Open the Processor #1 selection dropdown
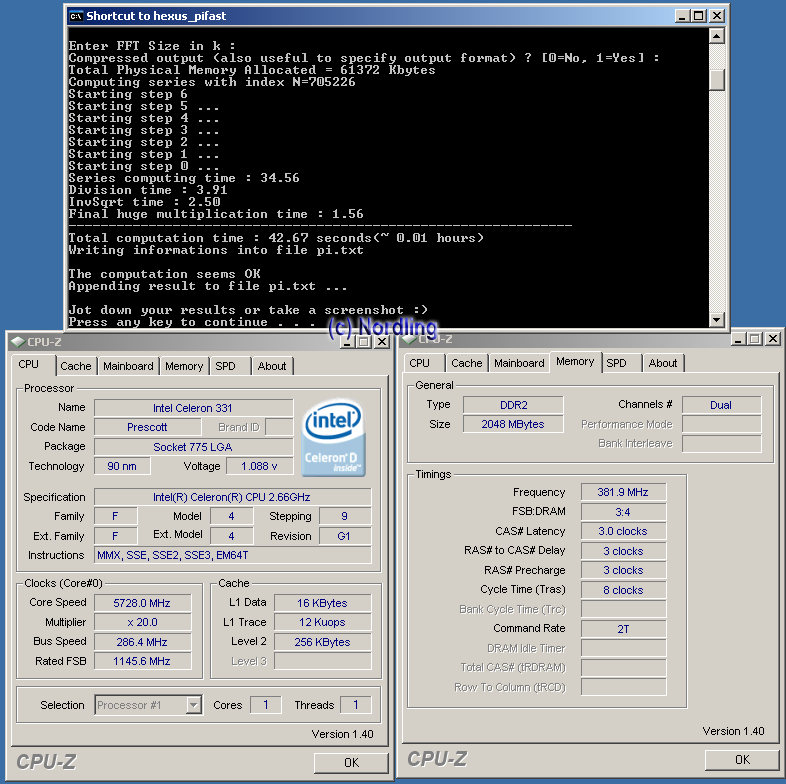This screenshot has width=786, height=784. pyautogui.click(x=193, y=705)
